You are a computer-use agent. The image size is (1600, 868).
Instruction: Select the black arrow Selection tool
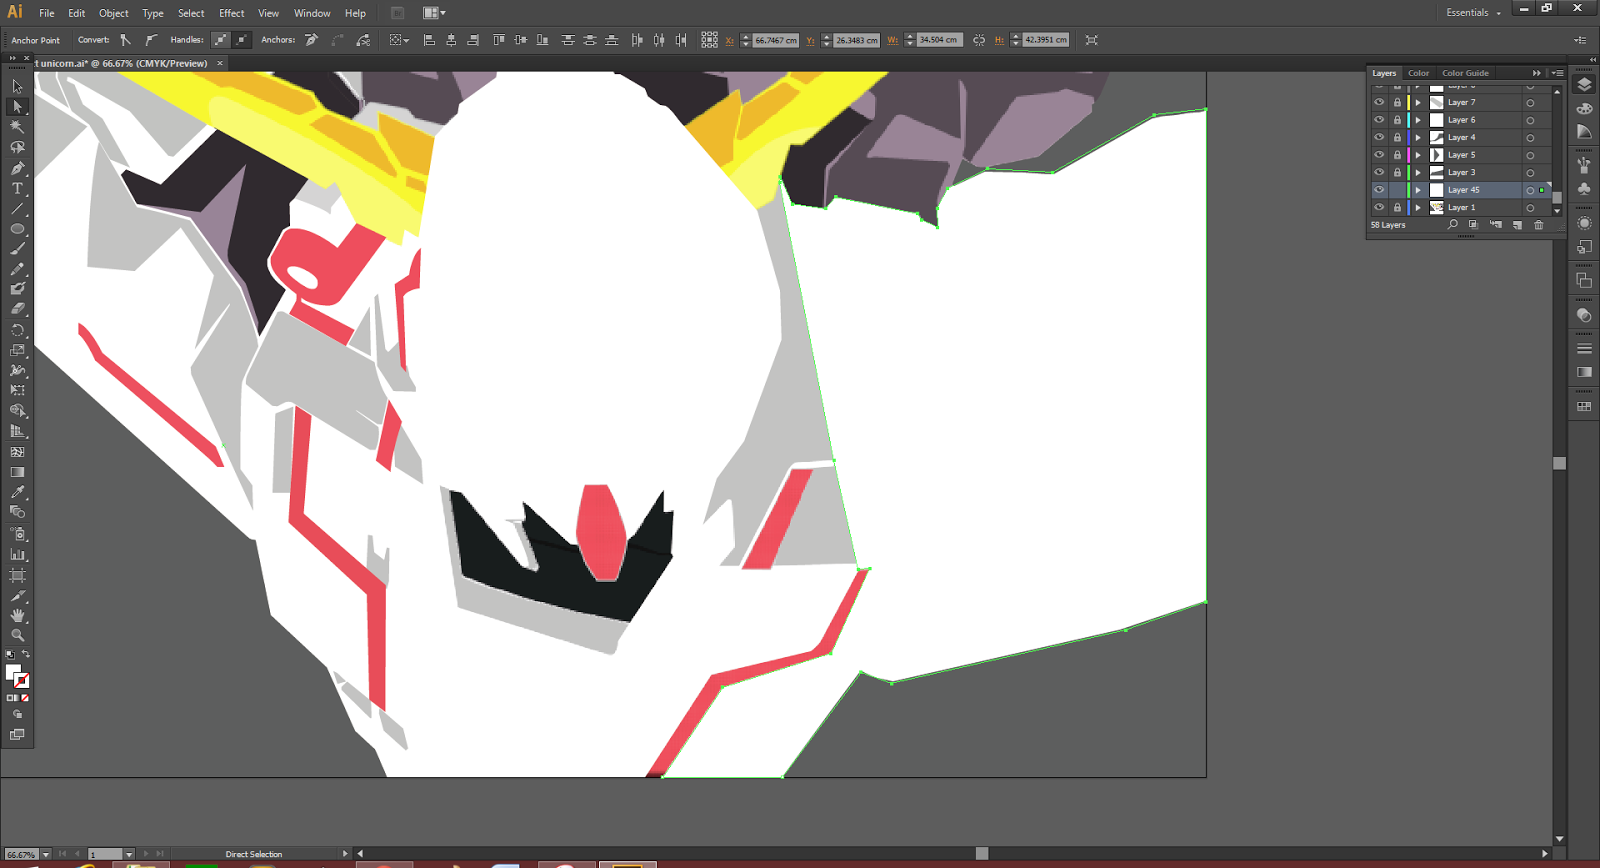click(17, 86)
